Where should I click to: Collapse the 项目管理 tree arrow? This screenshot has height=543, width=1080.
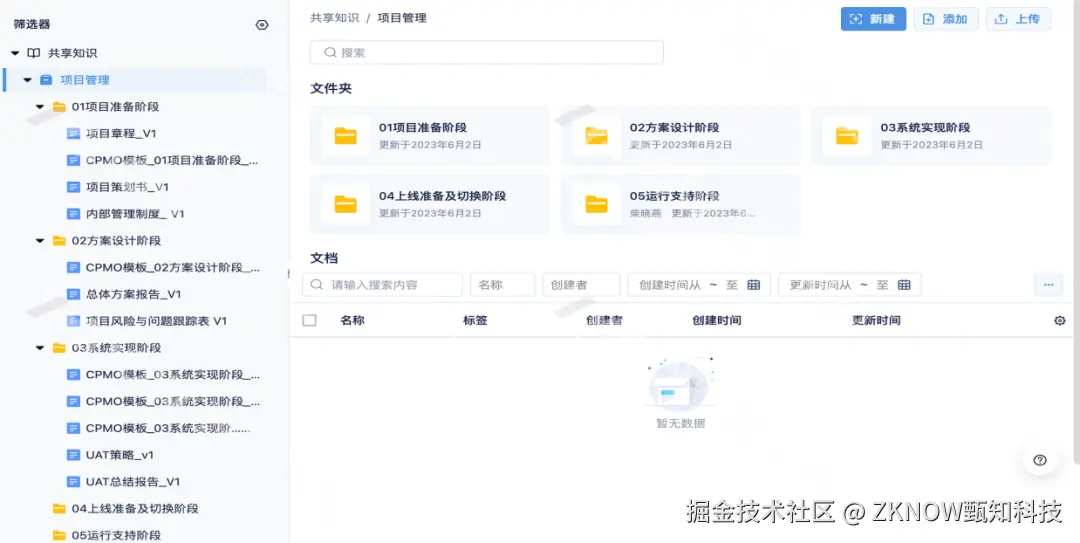click(28, 80)
